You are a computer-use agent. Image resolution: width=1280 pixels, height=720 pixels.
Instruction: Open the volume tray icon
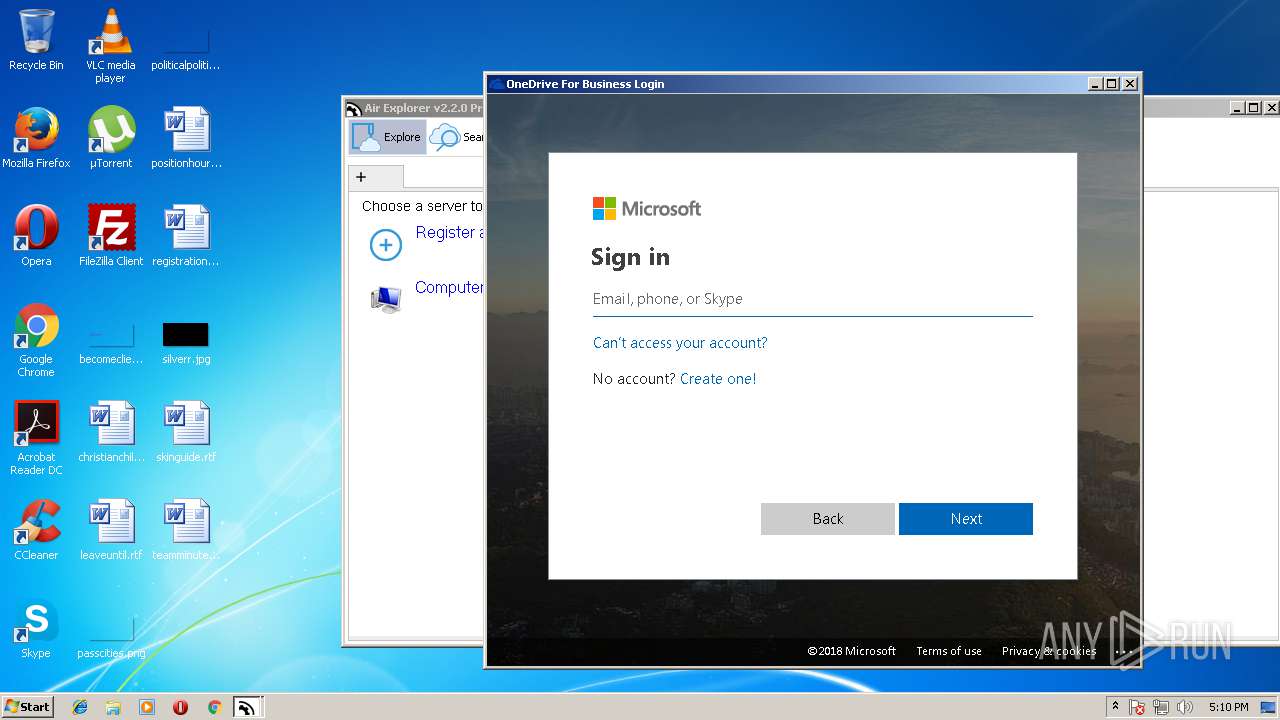tap(1185, 707)
